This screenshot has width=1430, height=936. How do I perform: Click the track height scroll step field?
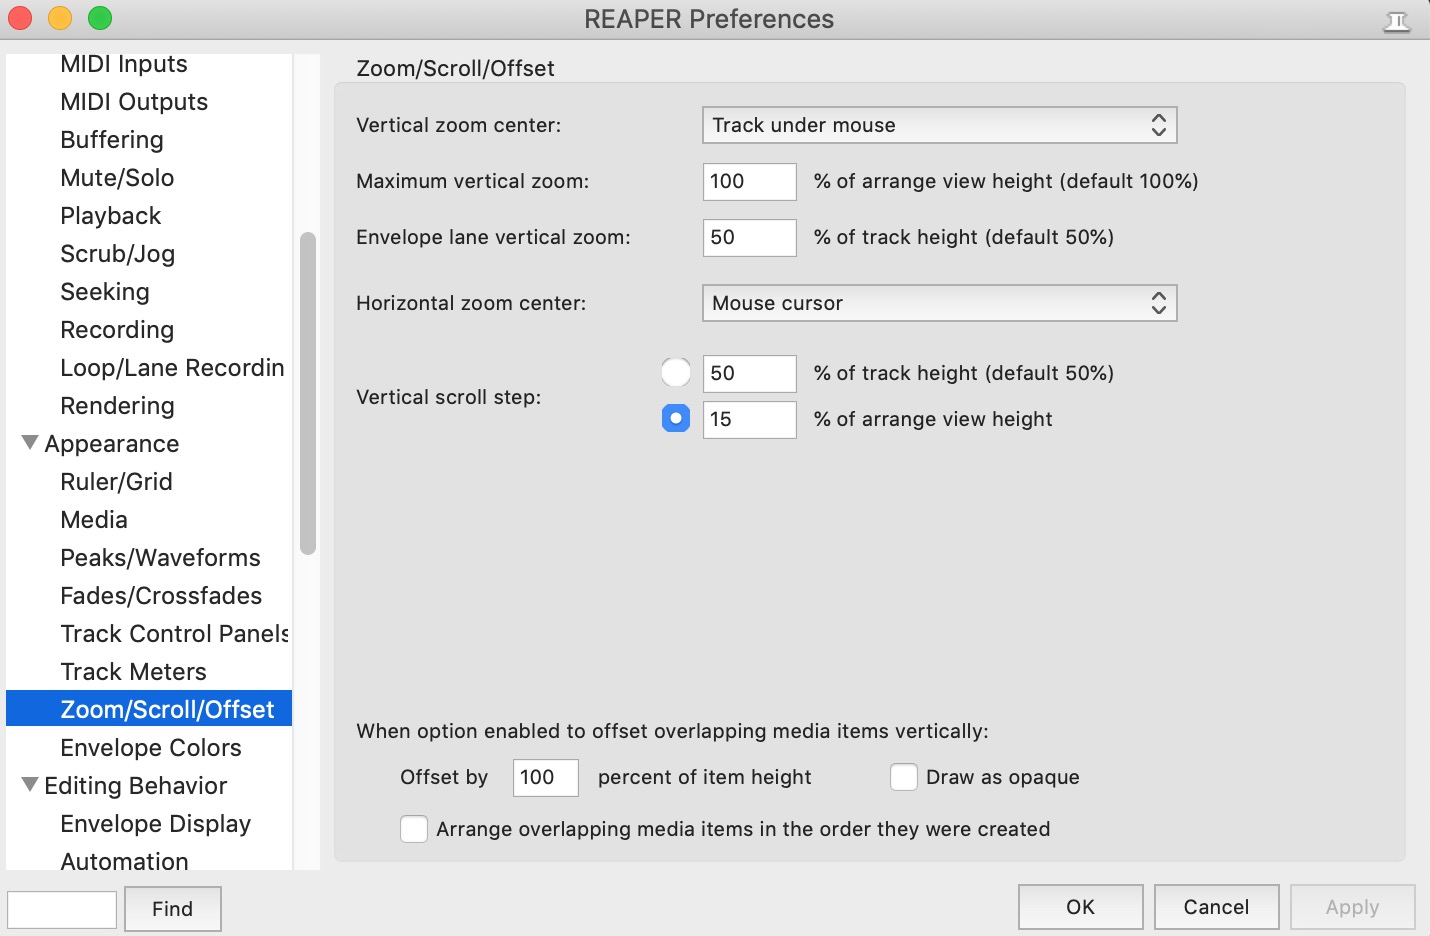point(750,373)
